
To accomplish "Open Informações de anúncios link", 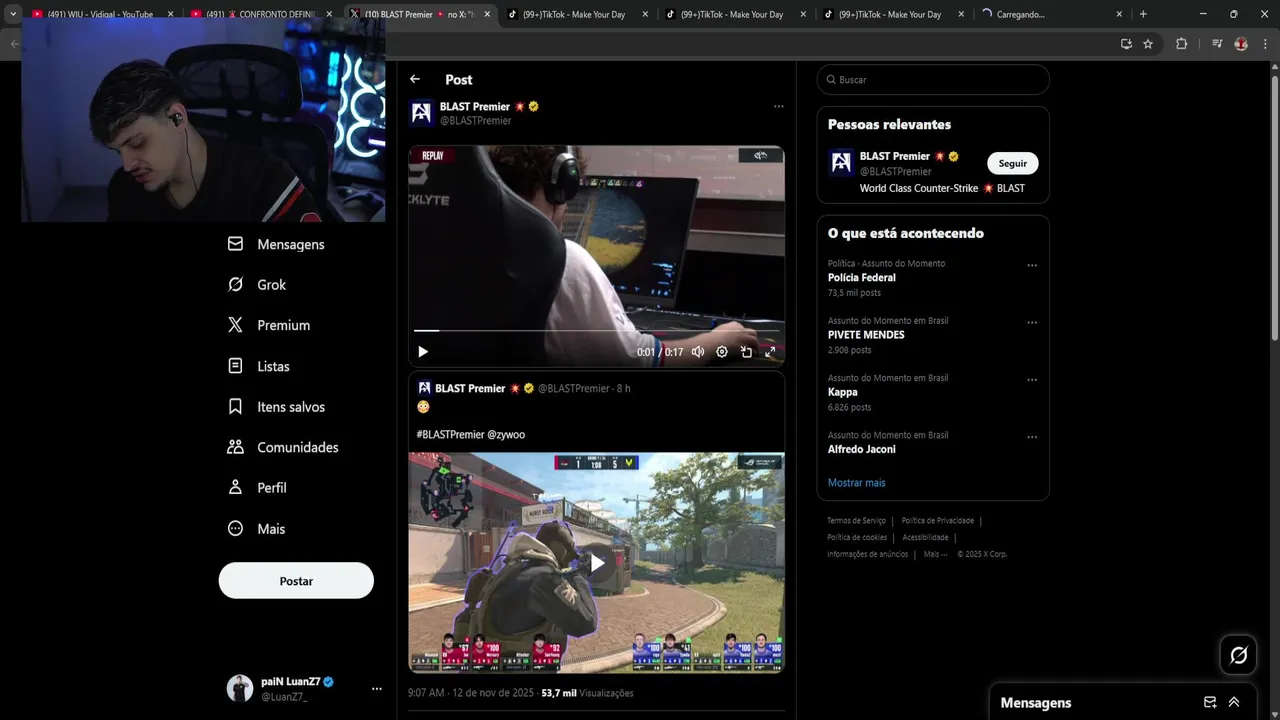I will pos(867,554).
